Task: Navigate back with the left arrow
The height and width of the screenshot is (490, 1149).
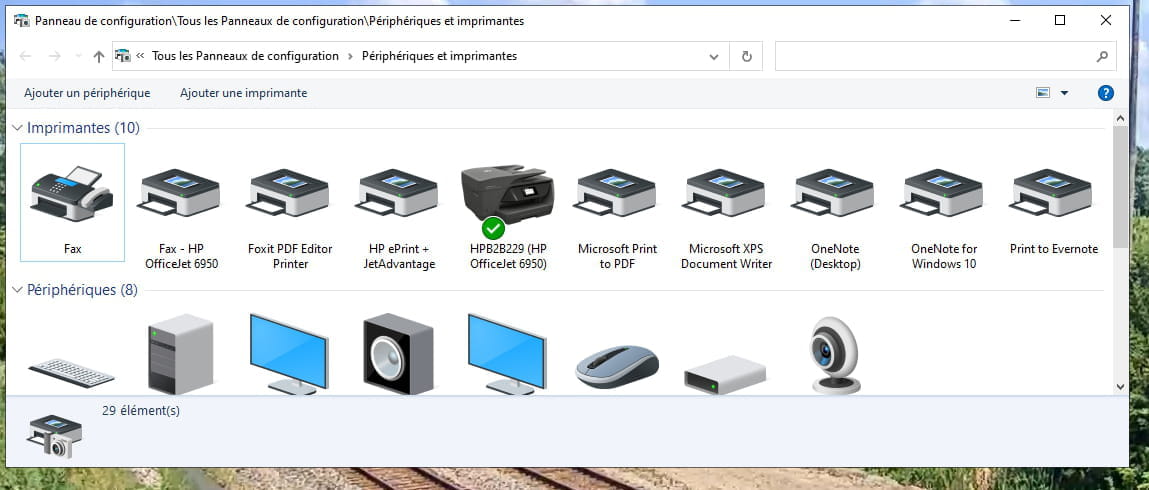Action: [25, 56]
